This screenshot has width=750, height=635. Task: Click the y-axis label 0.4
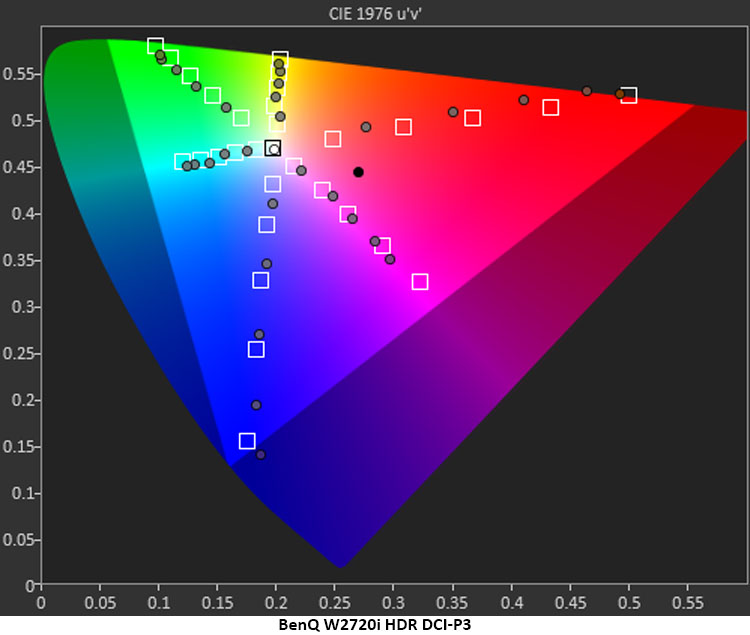coord(22,214)
